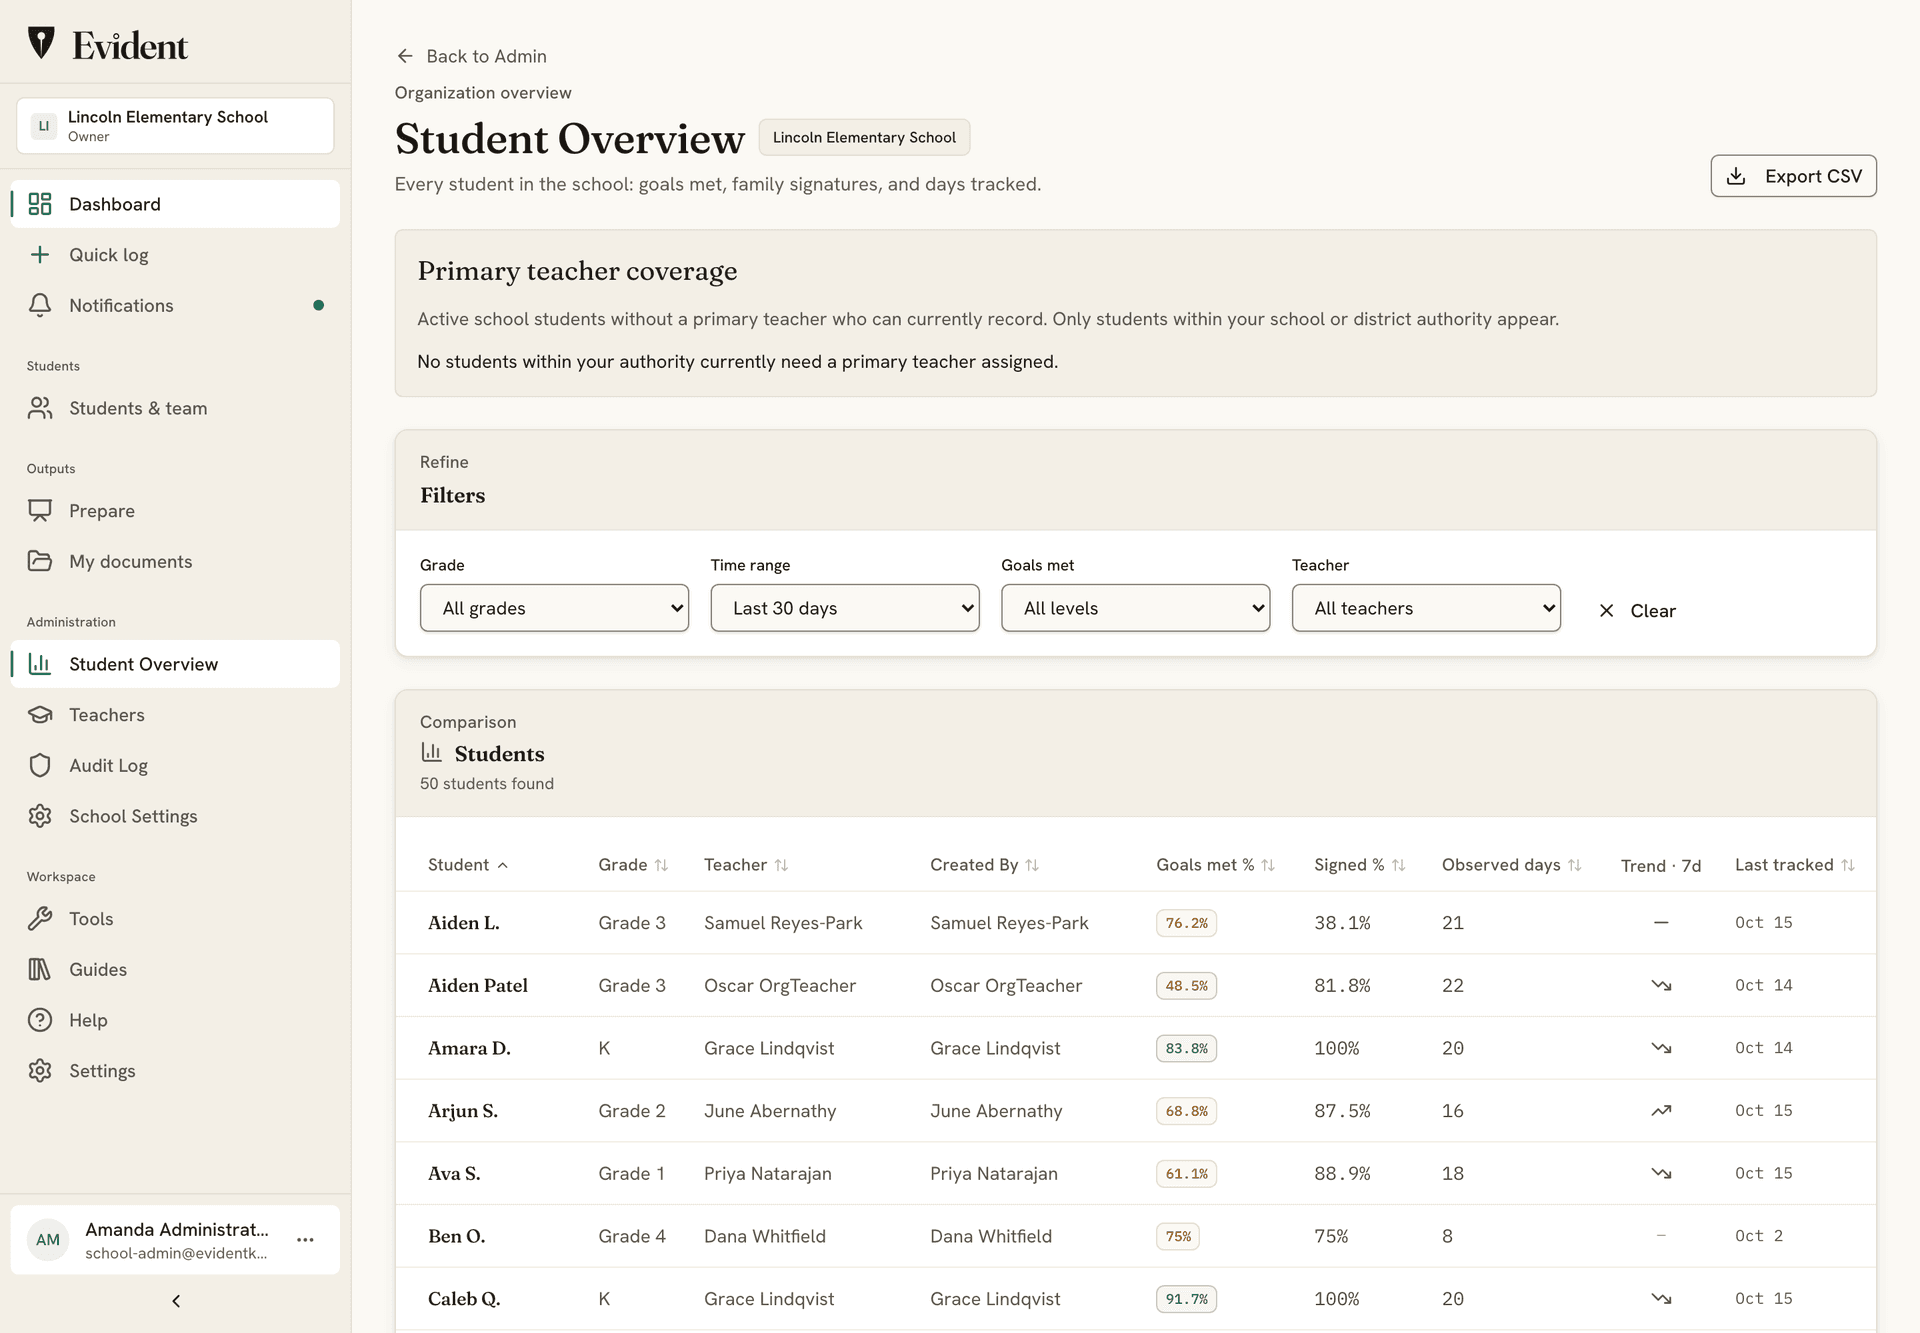Click Amanda Administrator account card
Image resolution: width=1920 pixels, height=1333 pixels.
(x=175, y=1240)
